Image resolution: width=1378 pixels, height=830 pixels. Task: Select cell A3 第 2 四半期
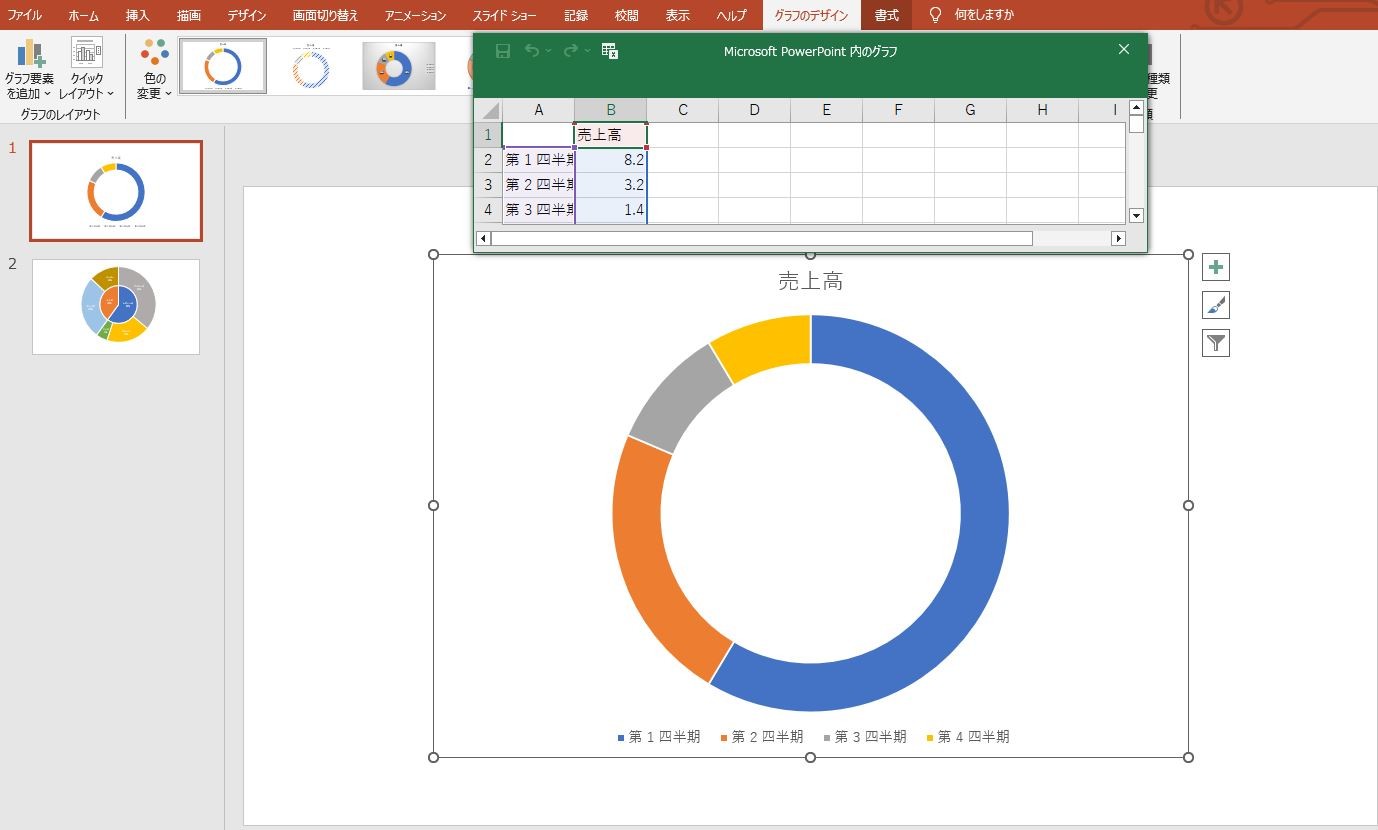tap(539, 185)
